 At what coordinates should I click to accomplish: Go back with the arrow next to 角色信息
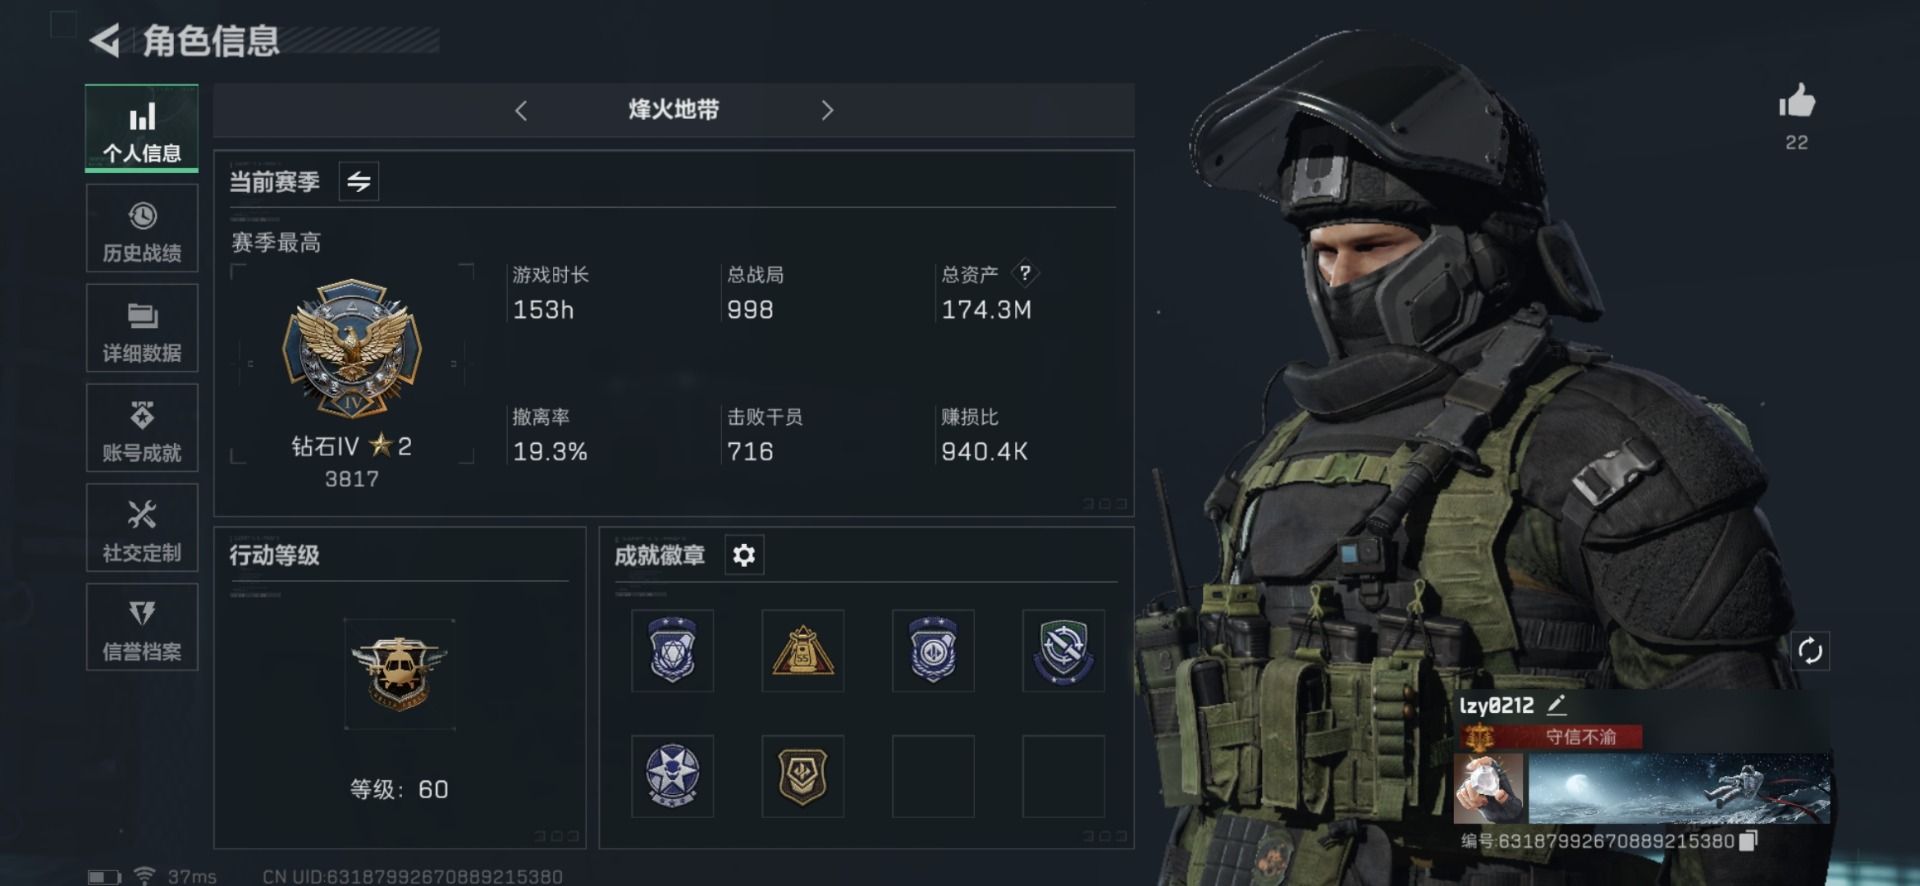click(105, 41)
